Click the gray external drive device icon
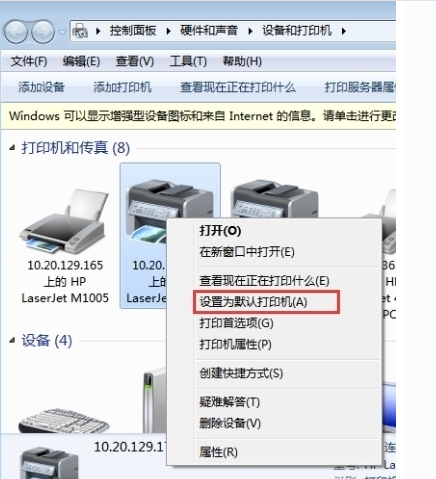 (155, 400)
